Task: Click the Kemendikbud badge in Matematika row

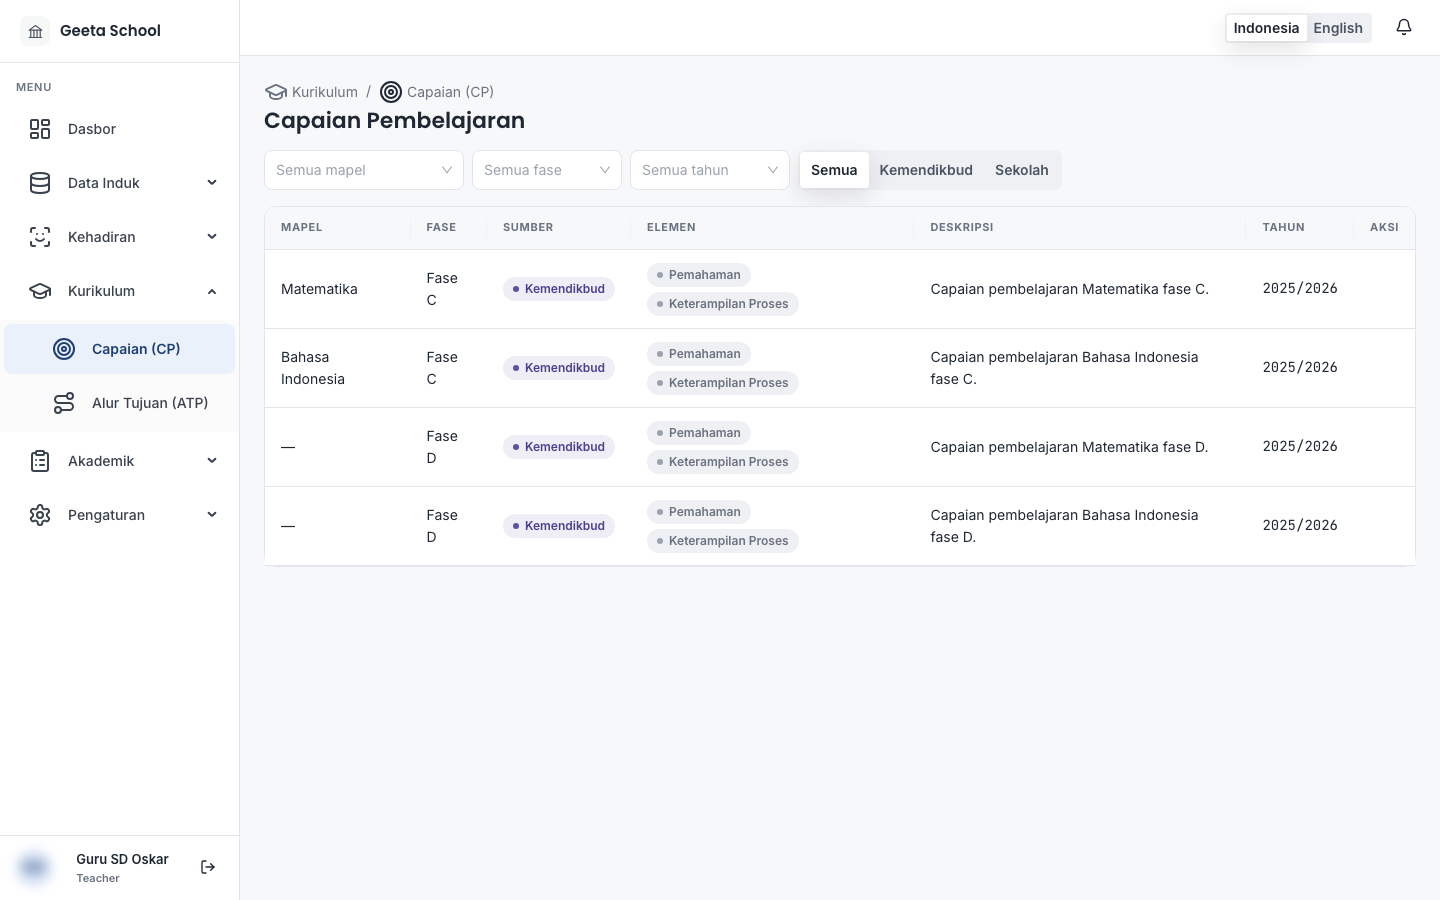Action: click(x=559, y=289)
